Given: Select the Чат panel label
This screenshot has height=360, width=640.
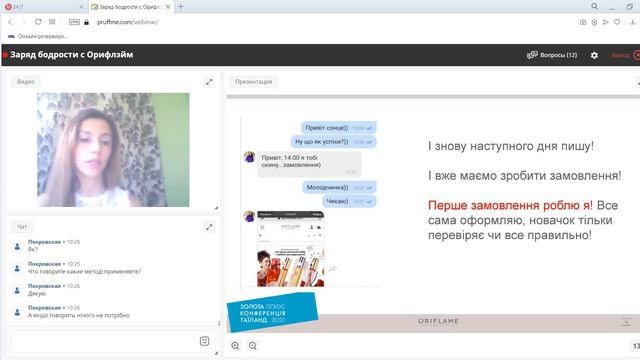Looking at the screenshot, I should (x=22, y=227).
